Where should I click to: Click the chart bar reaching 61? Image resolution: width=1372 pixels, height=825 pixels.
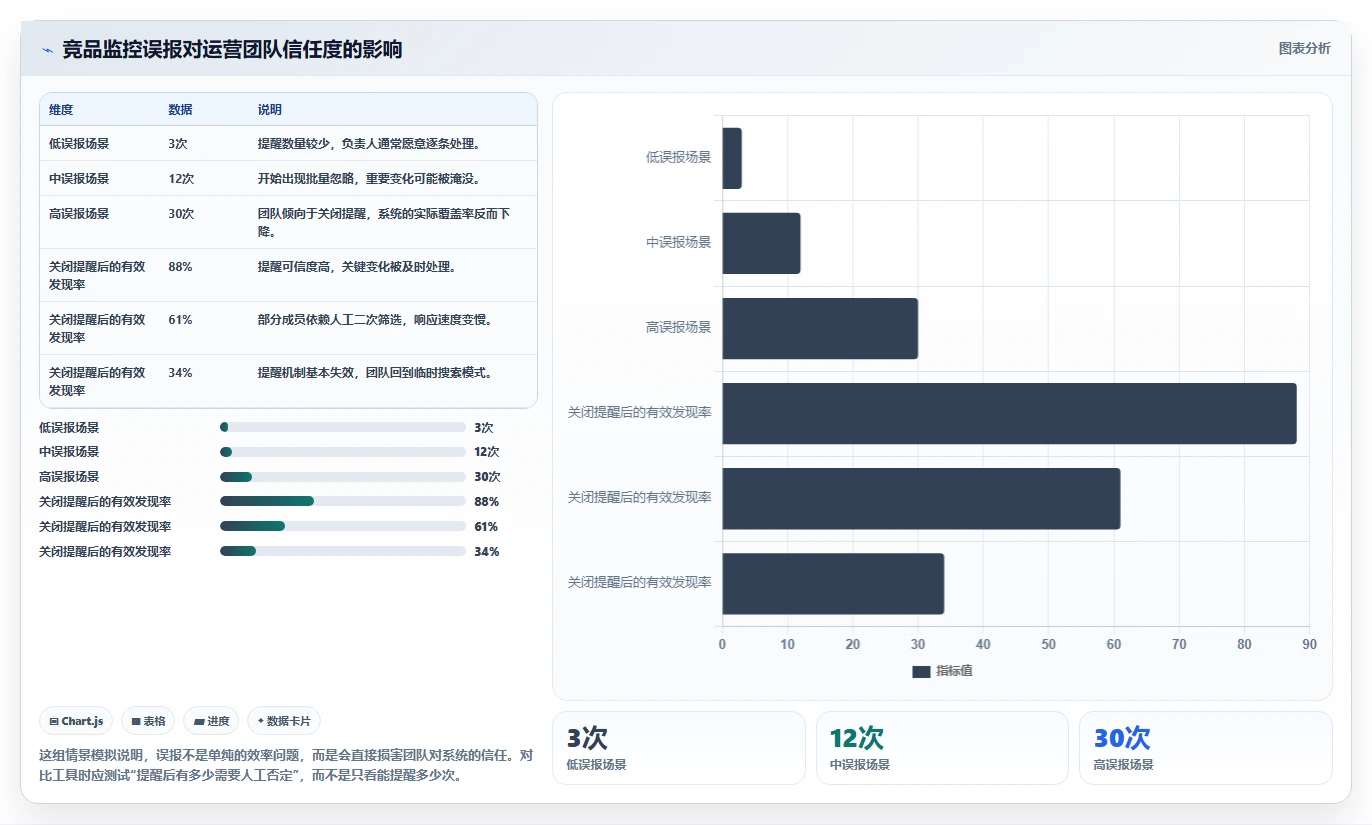[921, 498]
